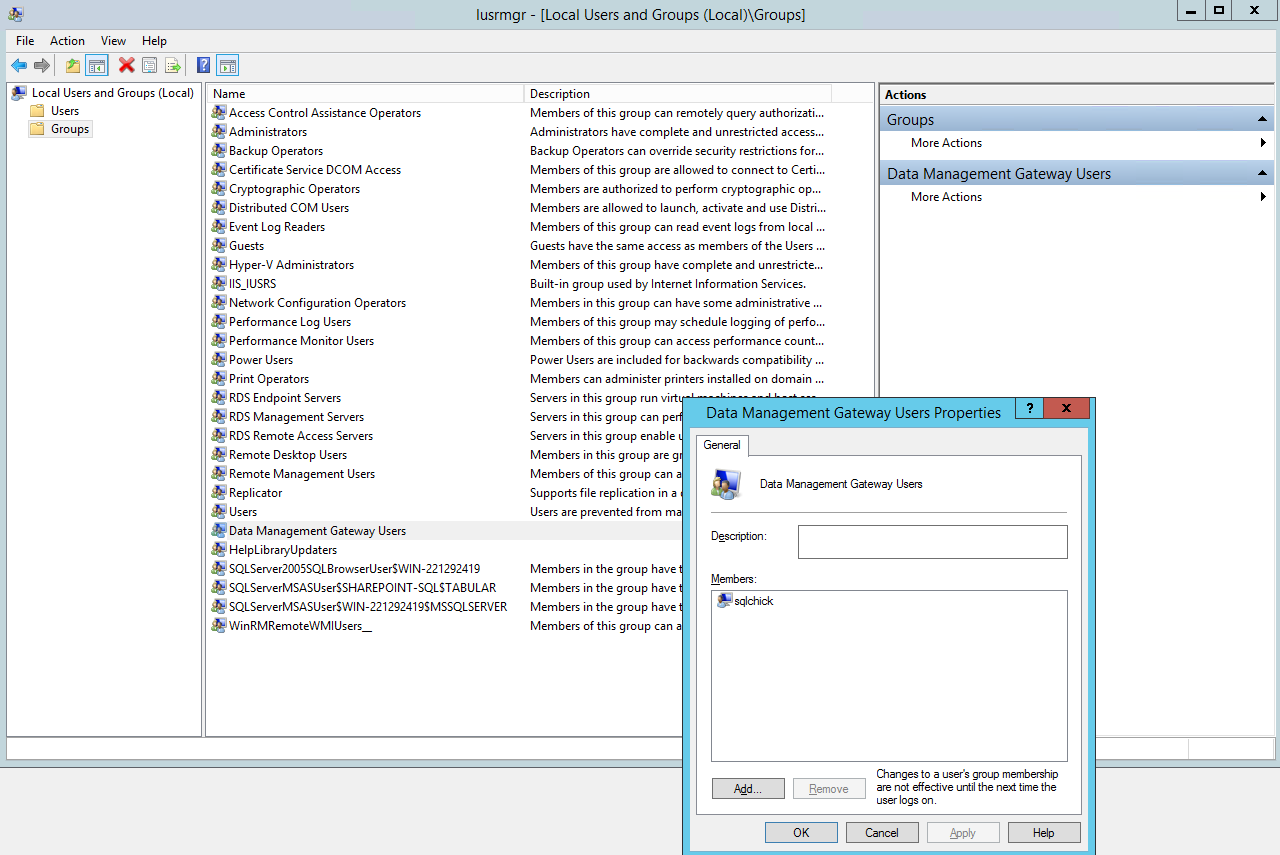The image size is (1280, 855).
Task: Select the Groups node in the tree
Action: (x=70, y=129)
